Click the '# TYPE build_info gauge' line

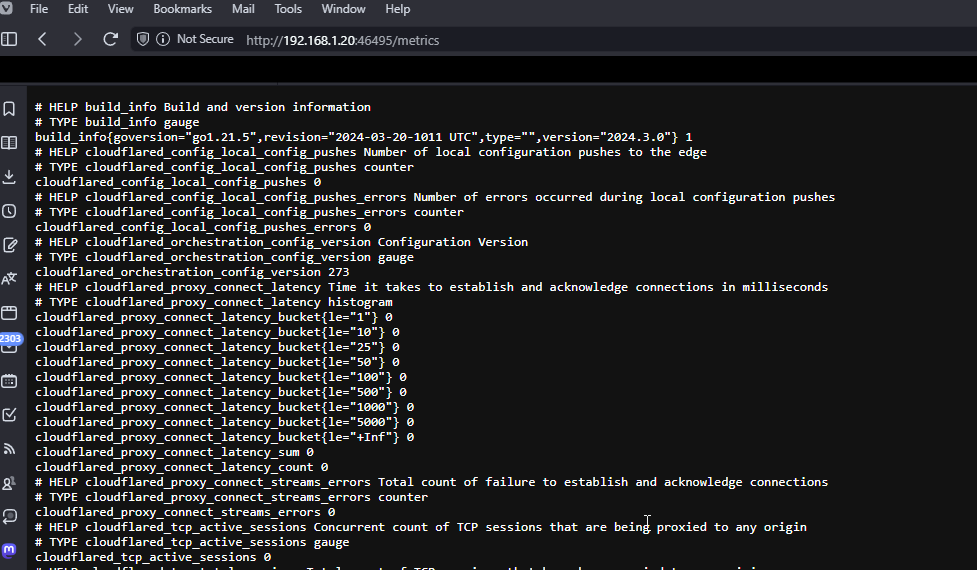click(x=117, y=122)
